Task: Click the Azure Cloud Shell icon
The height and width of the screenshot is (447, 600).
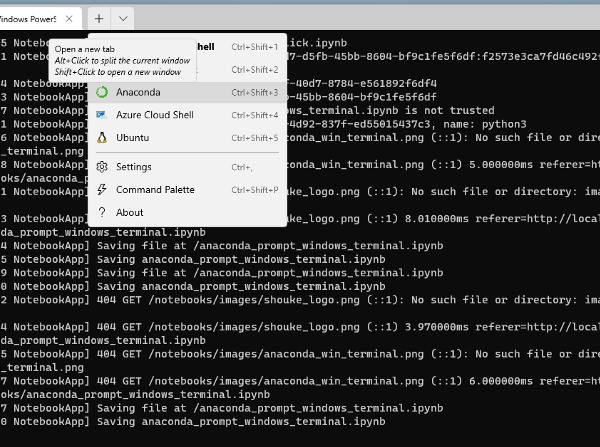Action: pos(101,115)
